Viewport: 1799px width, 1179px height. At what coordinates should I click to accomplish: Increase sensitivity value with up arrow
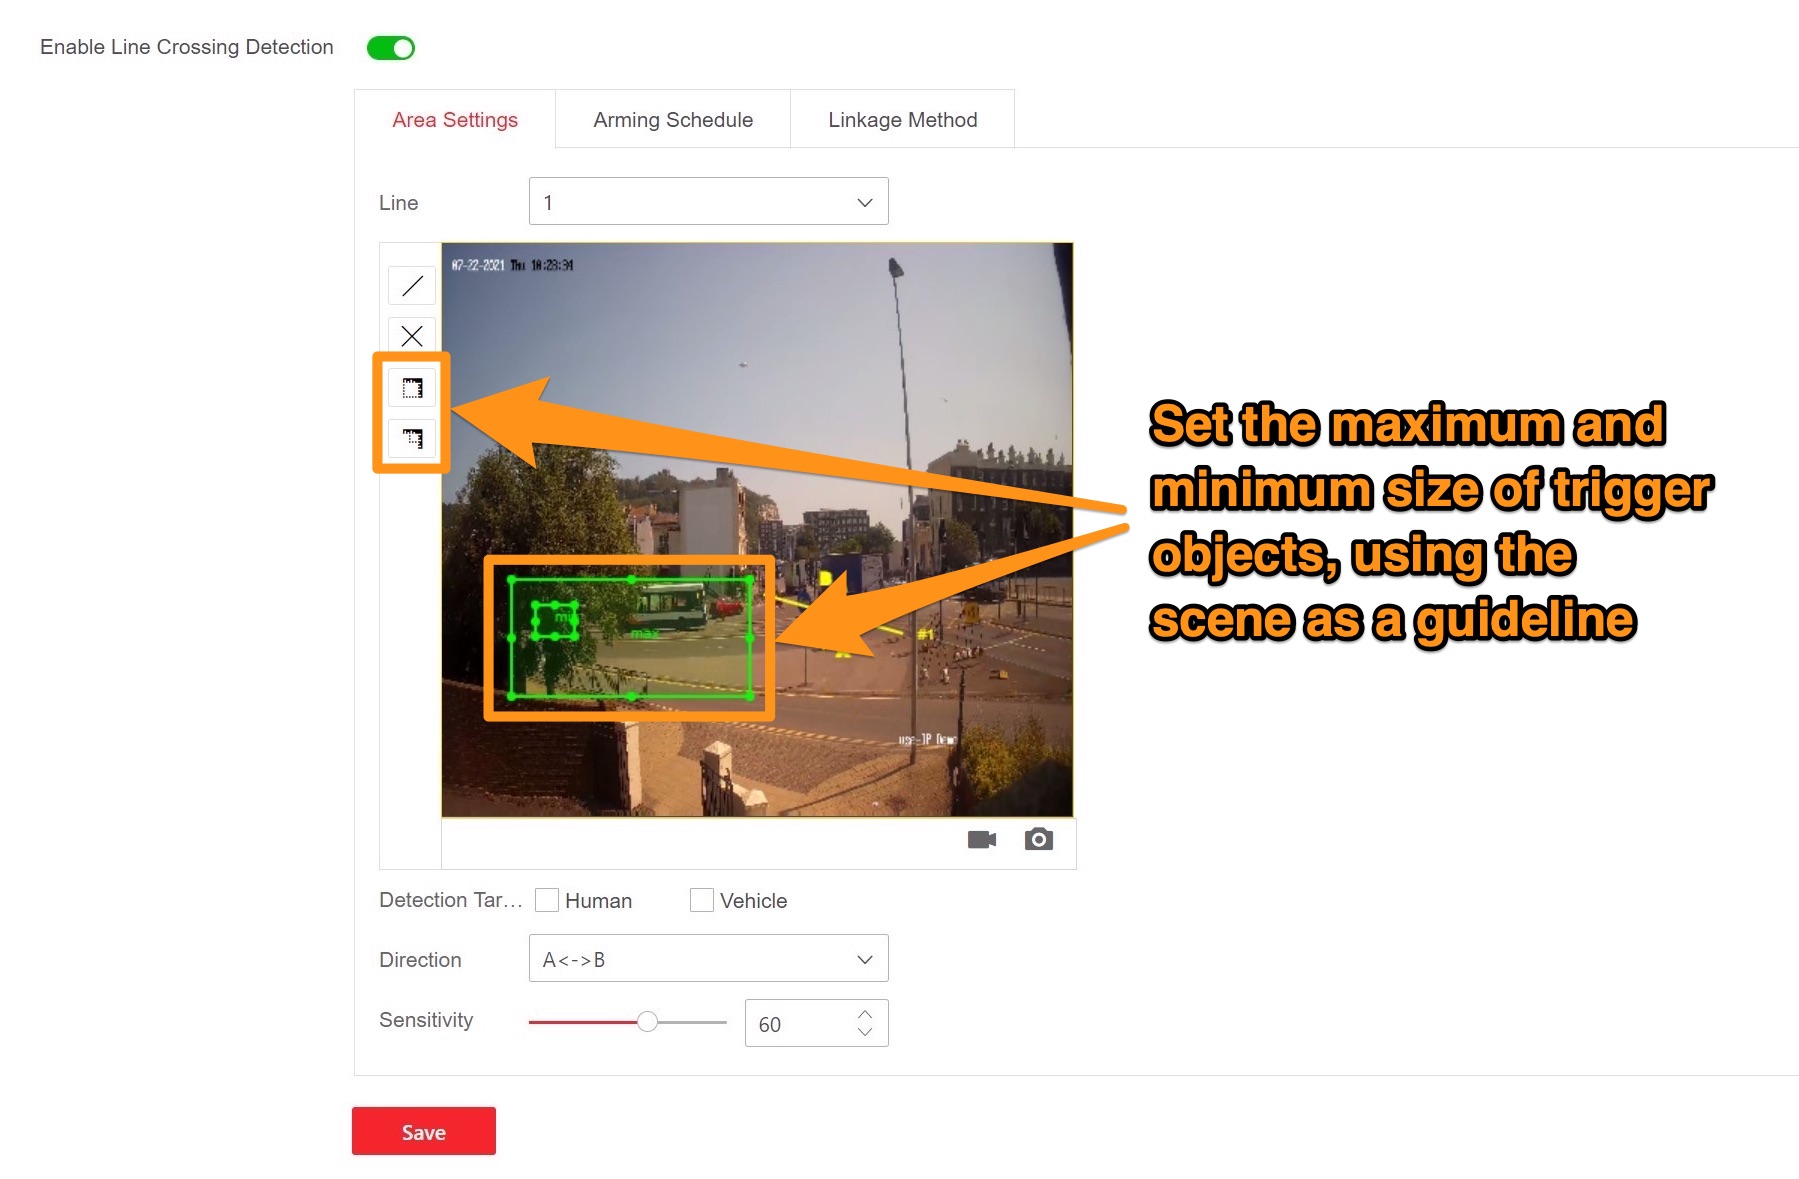pyautogui.click(x=865, y=1014)
